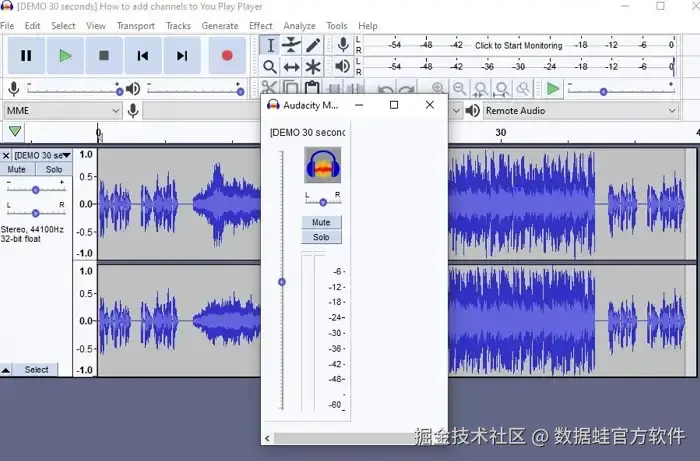Click the Zoom Out magnifier icon
This screenshot has width=700, height=461.
click(459, 88)
